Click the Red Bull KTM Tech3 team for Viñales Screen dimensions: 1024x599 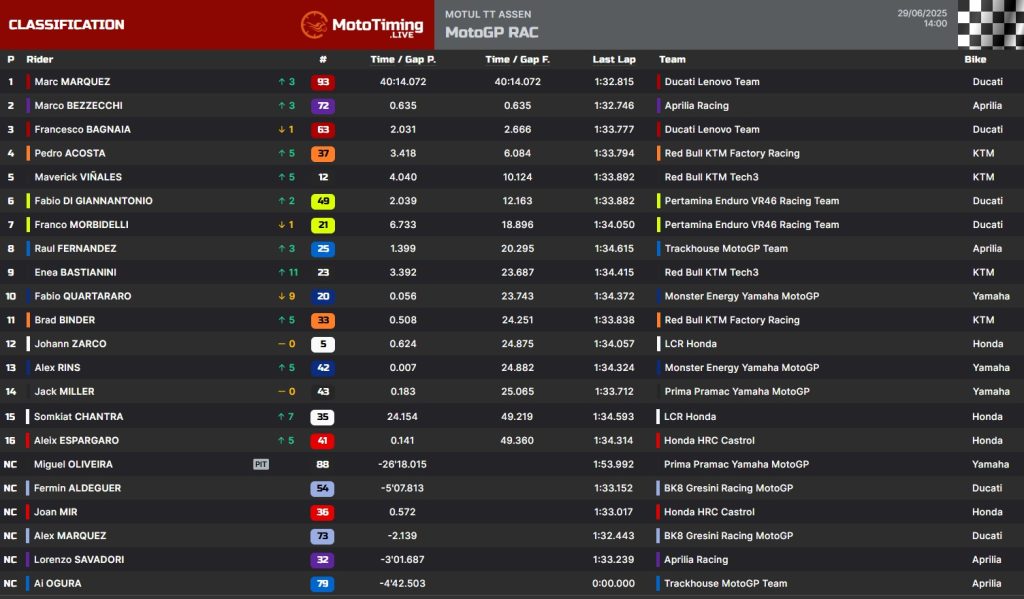(x=711, y=177)
